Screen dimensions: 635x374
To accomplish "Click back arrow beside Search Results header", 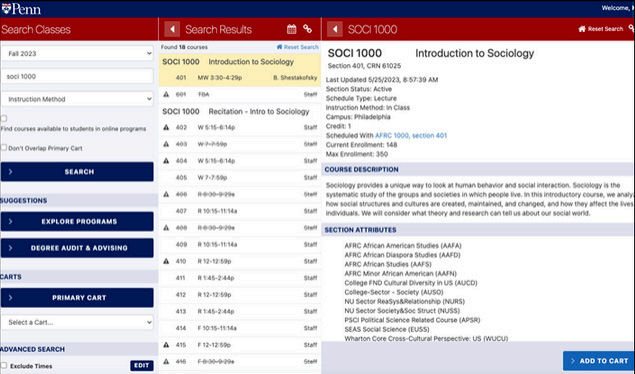I will pos(172,29).
